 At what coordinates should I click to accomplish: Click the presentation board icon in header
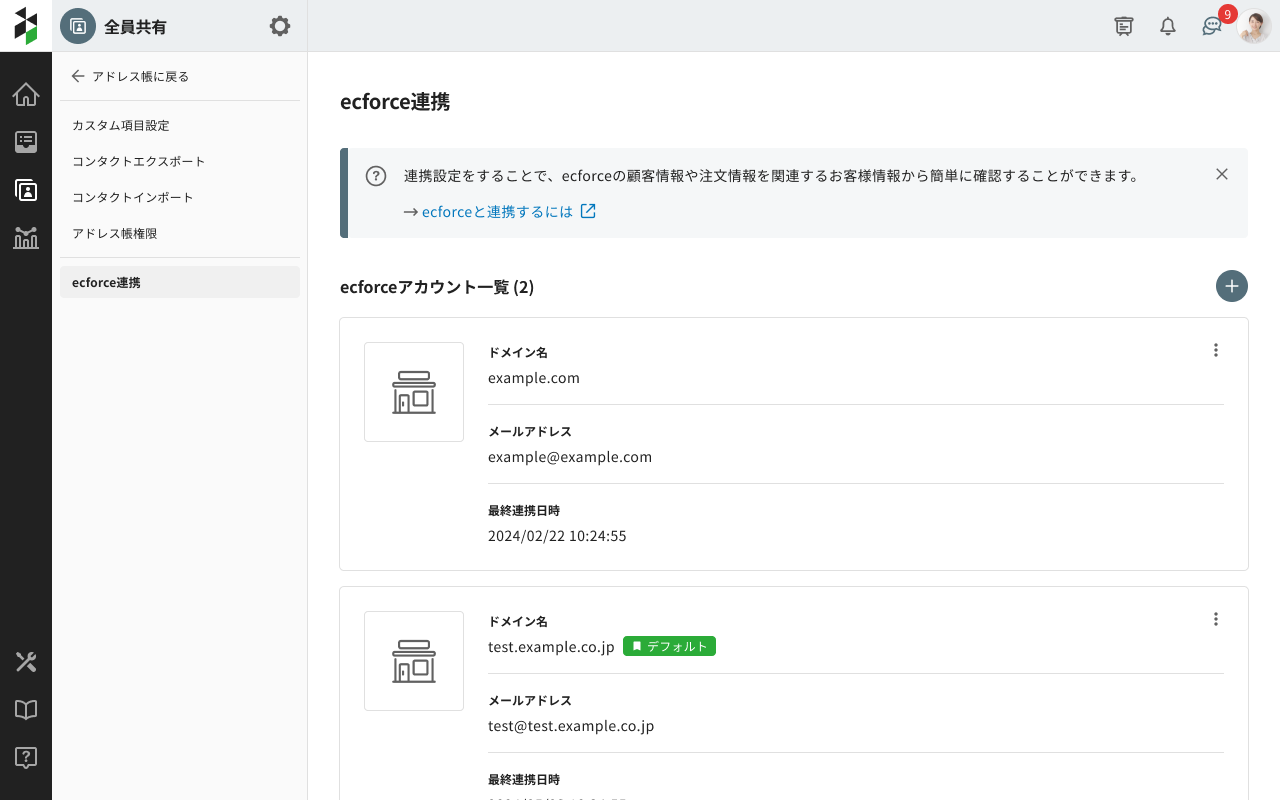1124,27
